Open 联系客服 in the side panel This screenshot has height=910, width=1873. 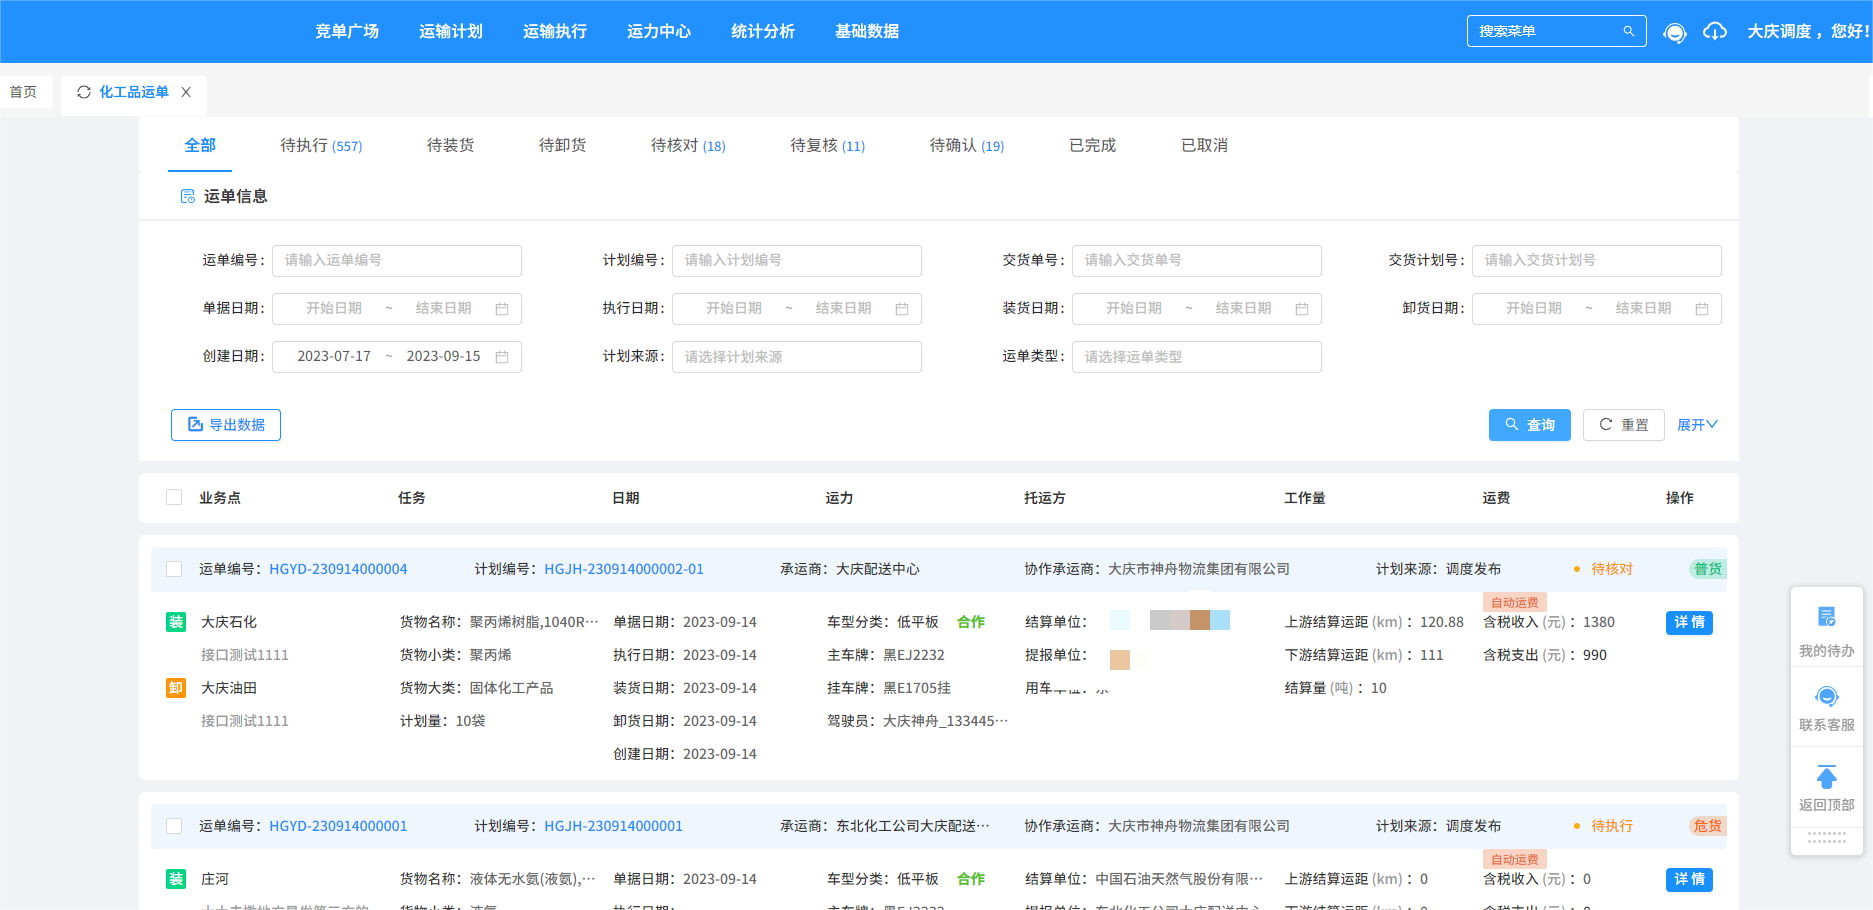coord(1827,708)
